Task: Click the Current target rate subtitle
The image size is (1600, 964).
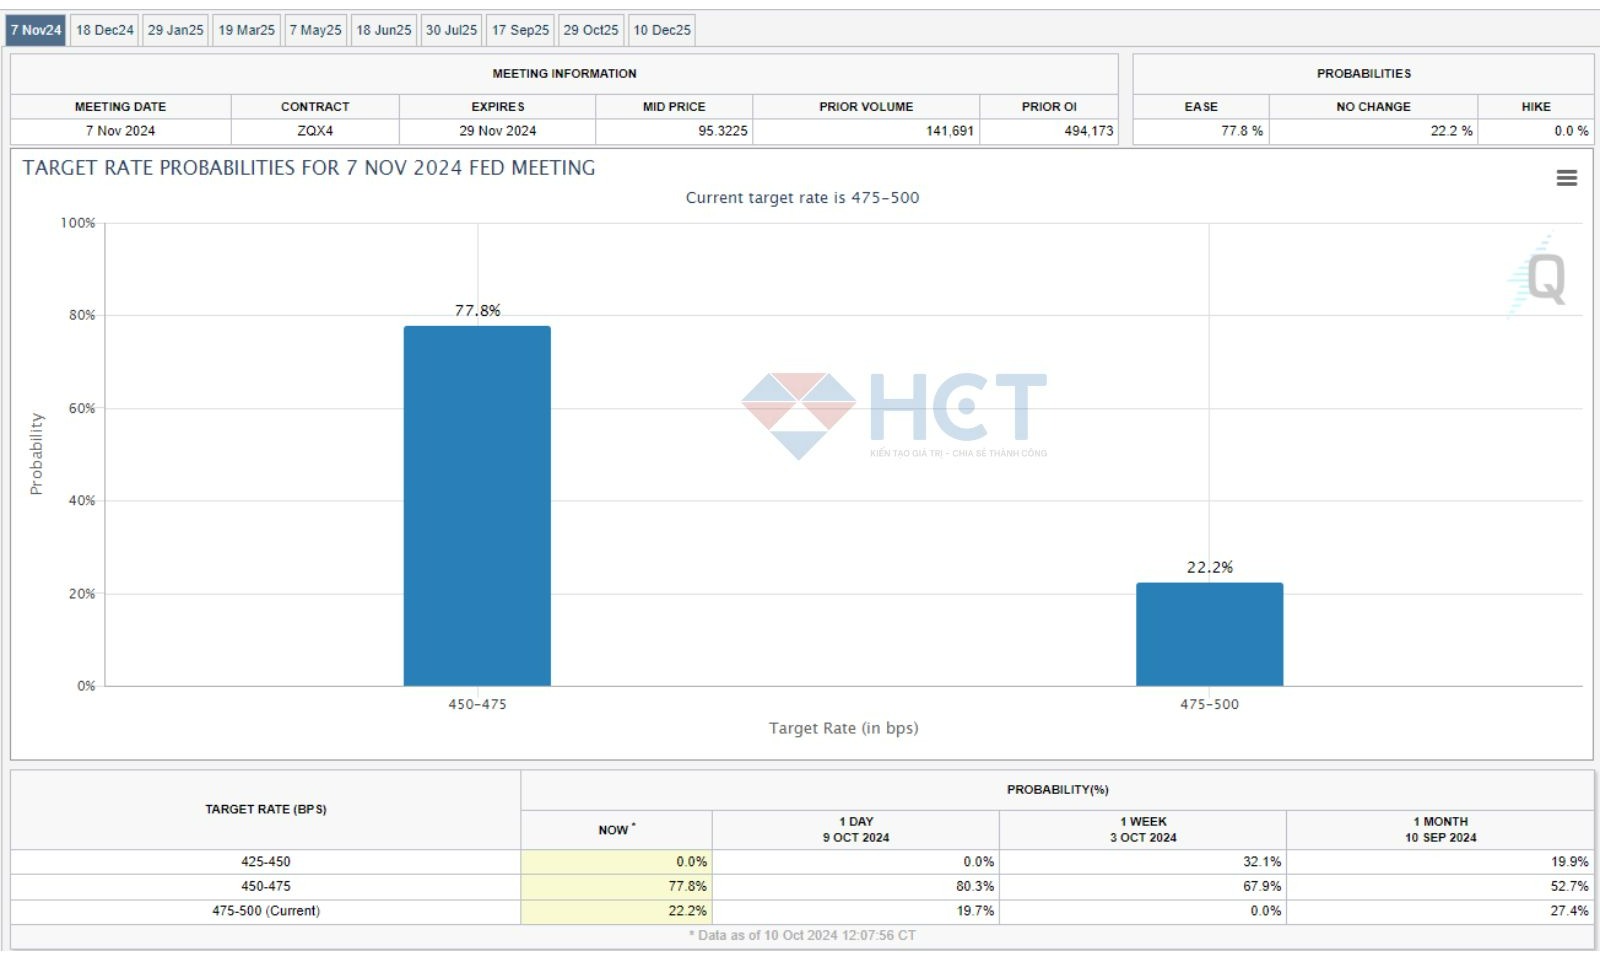Action: pos(802,198)
